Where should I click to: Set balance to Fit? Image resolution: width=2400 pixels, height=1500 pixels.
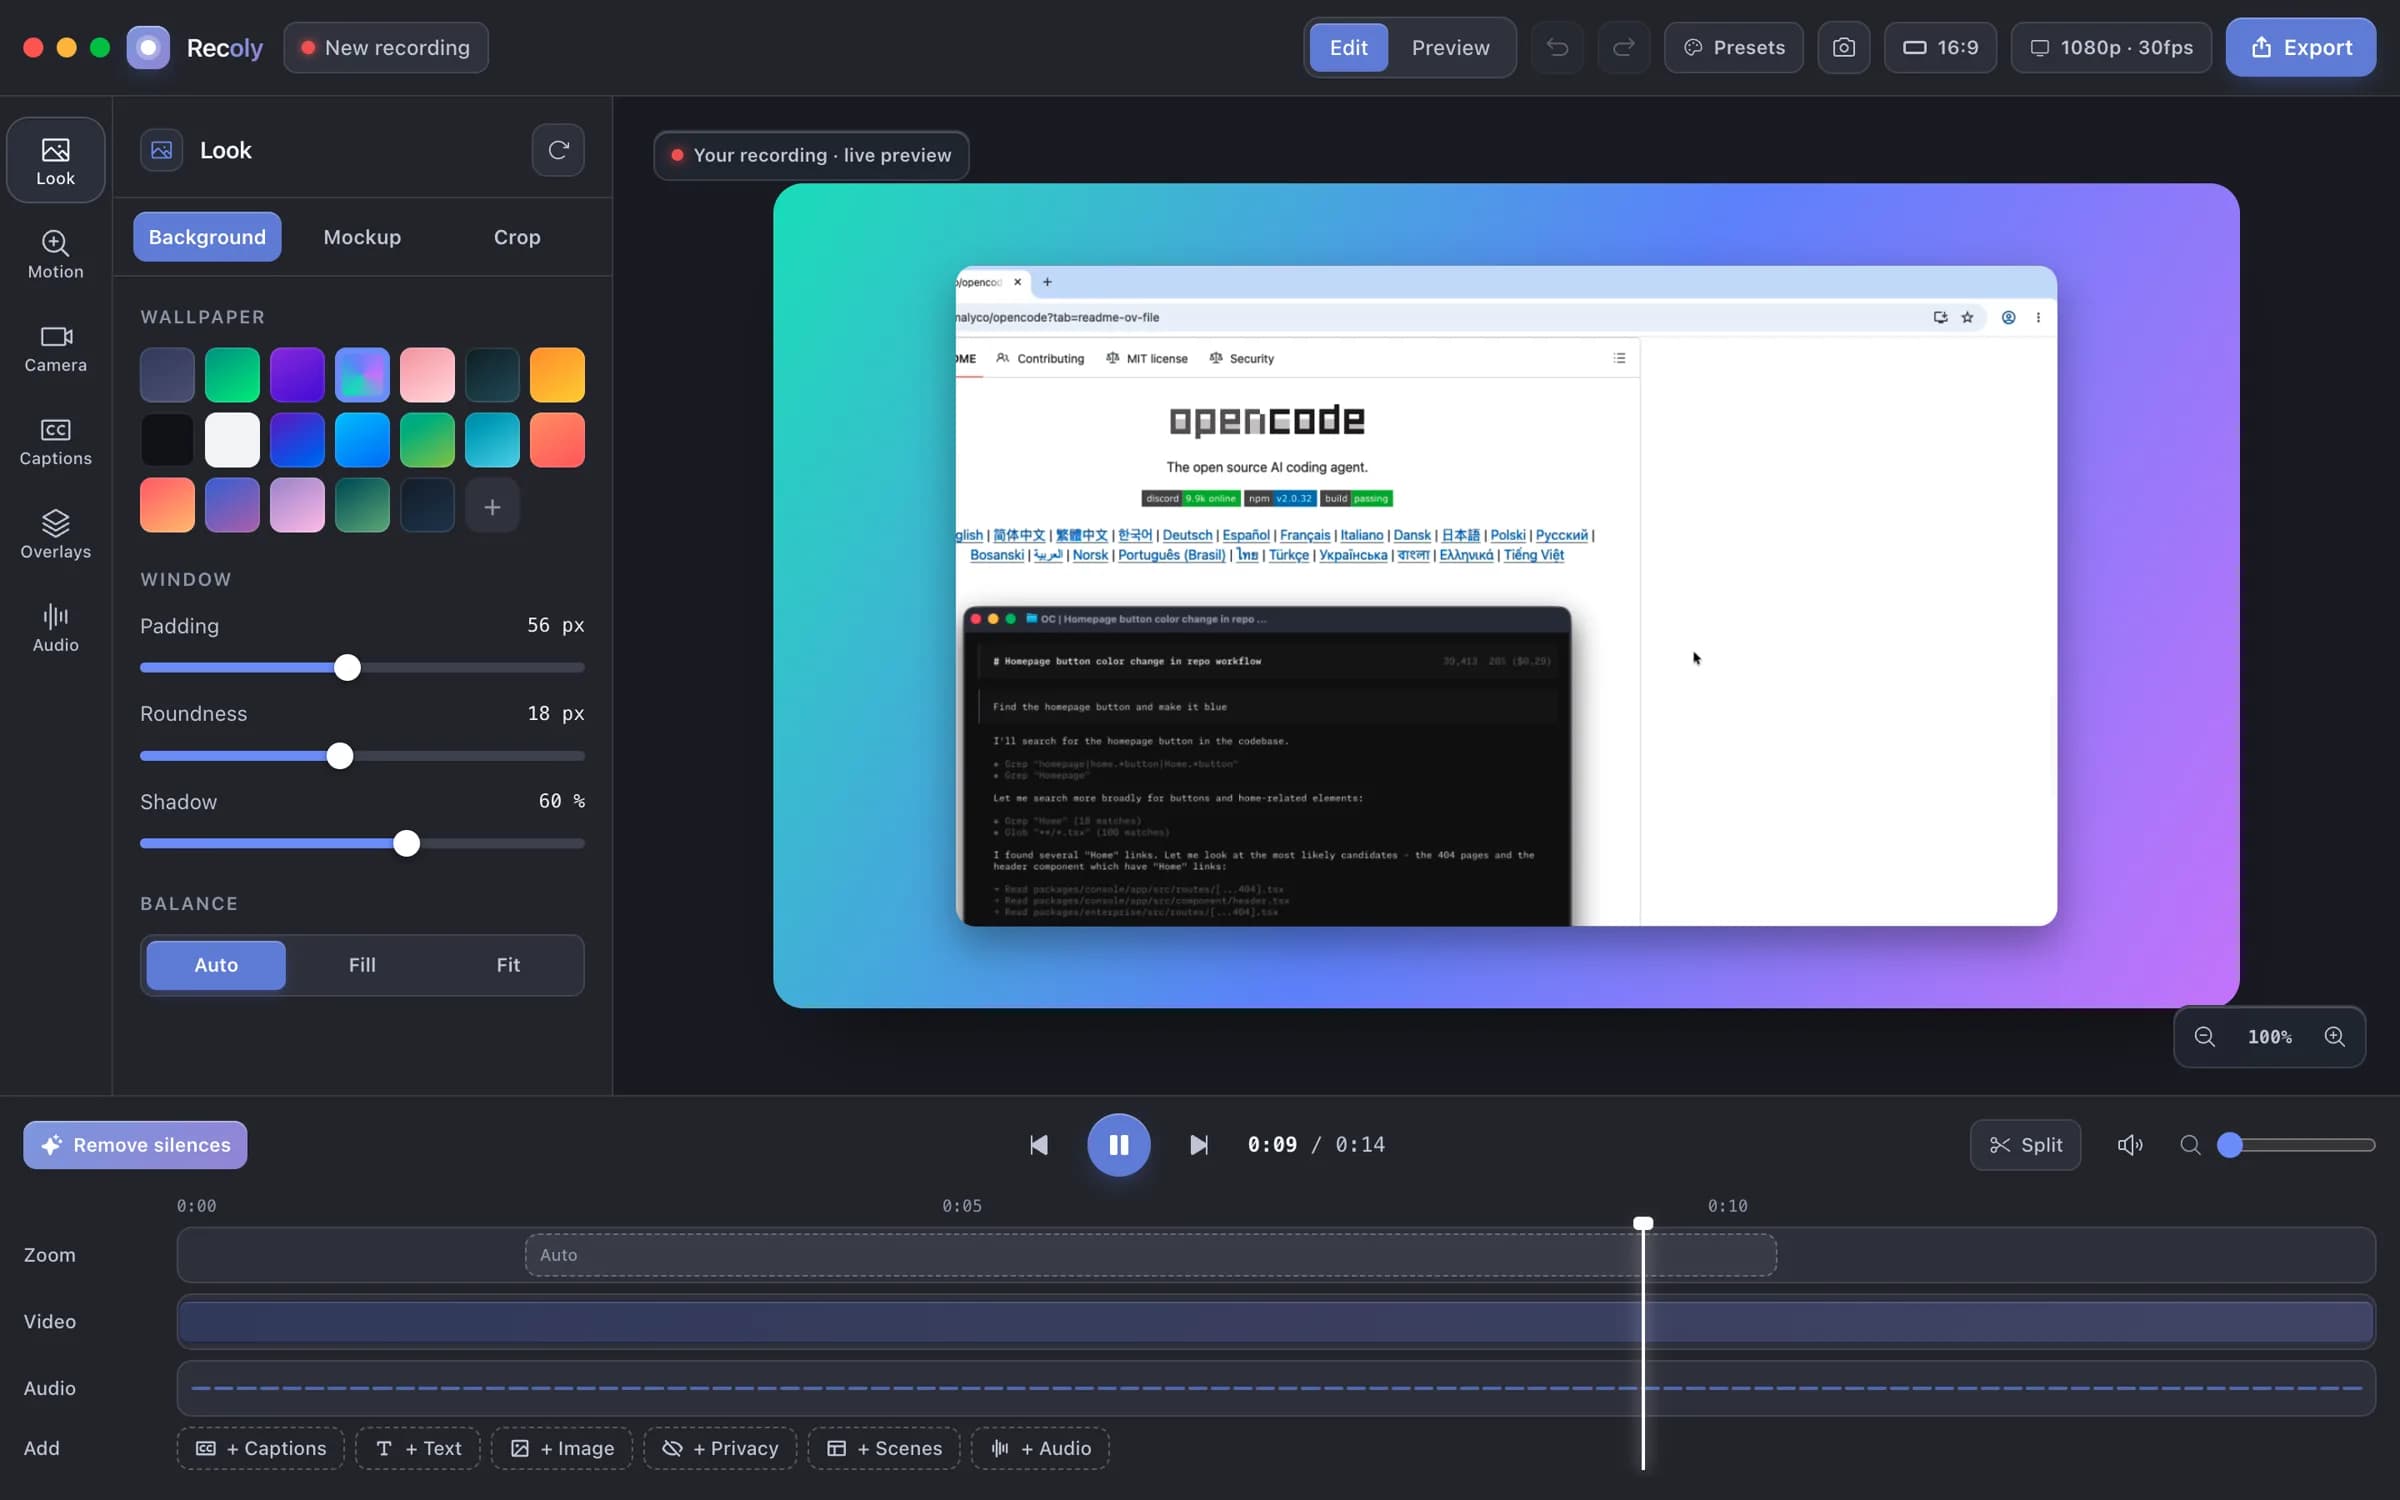pyautogui.click(x=508, y=965)
